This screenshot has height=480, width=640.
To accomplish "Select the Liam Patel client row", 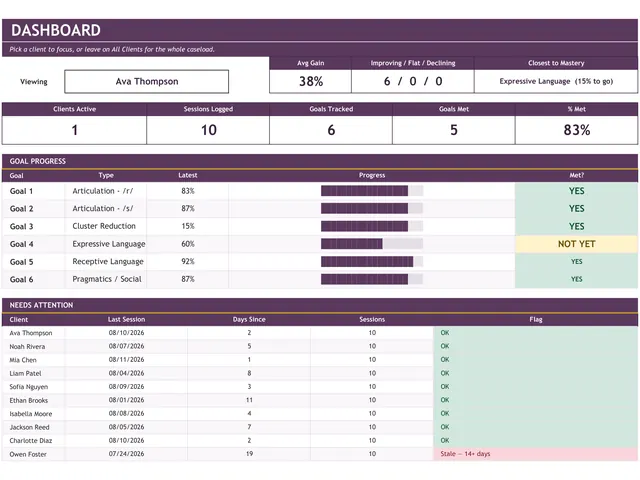I will (x=320, y=373).
